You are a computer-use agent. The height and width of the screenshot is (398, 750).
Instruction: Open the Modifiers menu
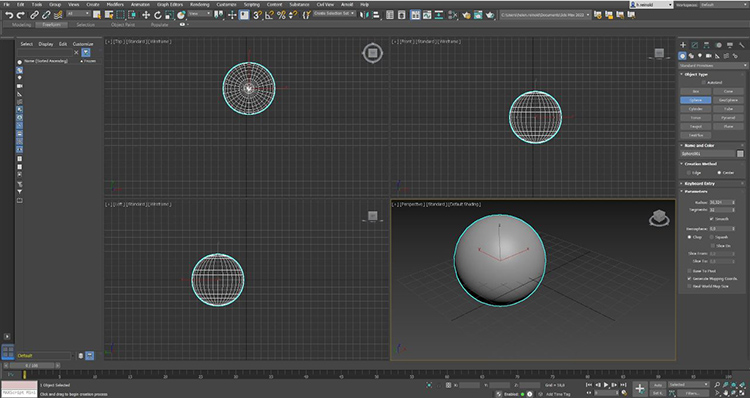115,4
